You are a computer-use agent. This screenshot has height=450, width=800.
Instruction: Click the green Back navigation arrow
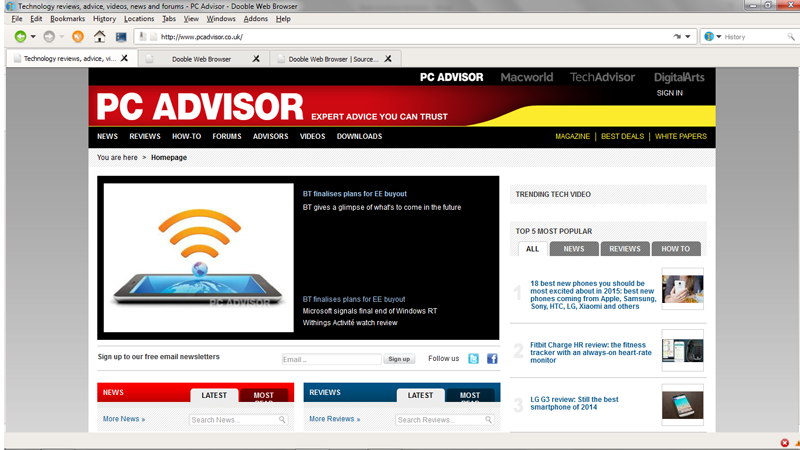point(20,37)
